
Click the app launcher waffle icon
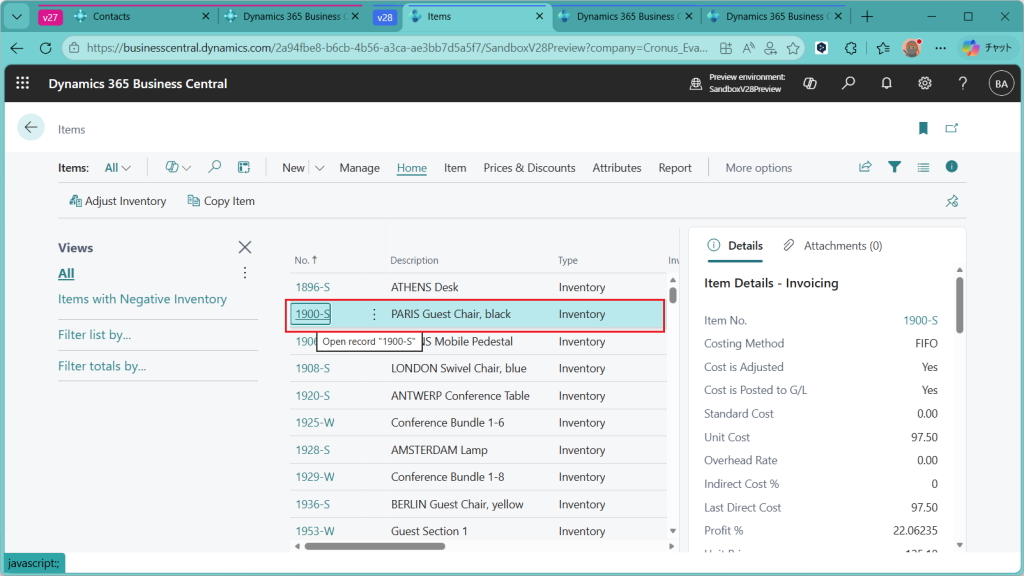[x=23, y=84]
